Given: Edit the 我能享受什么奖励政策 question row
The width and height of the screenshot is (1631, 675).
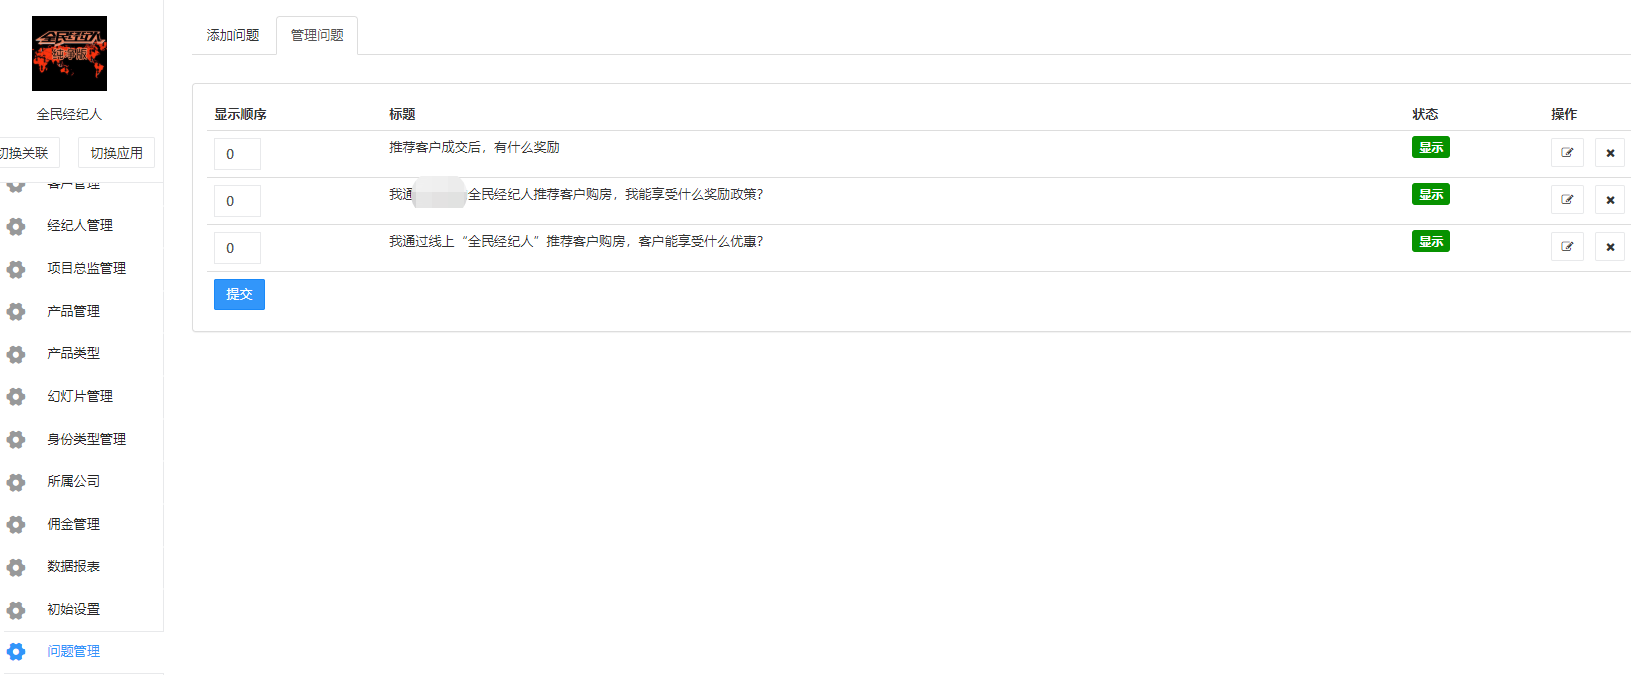Looking at the screenshot, I should pos(1567,200).
